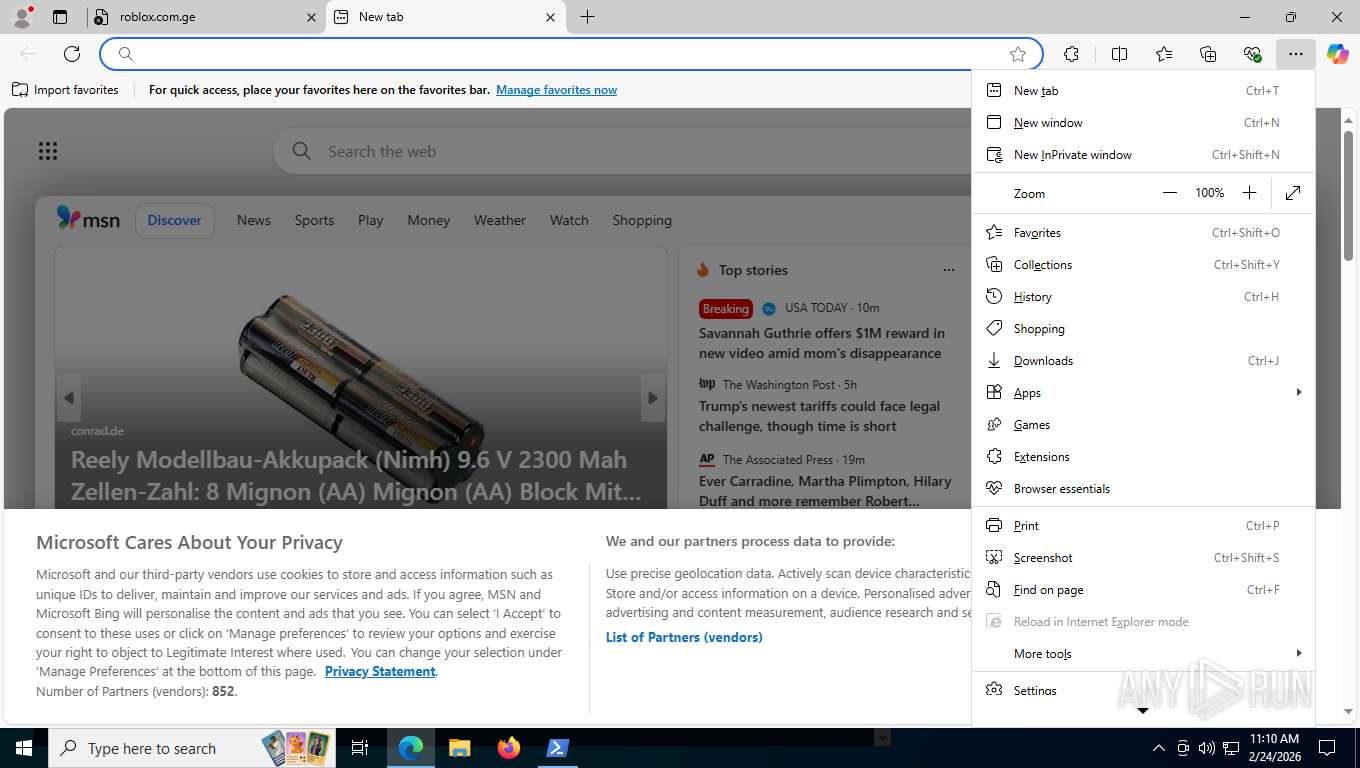Refresh the current page
1360x768 pixels.
(x=72, y=54)
